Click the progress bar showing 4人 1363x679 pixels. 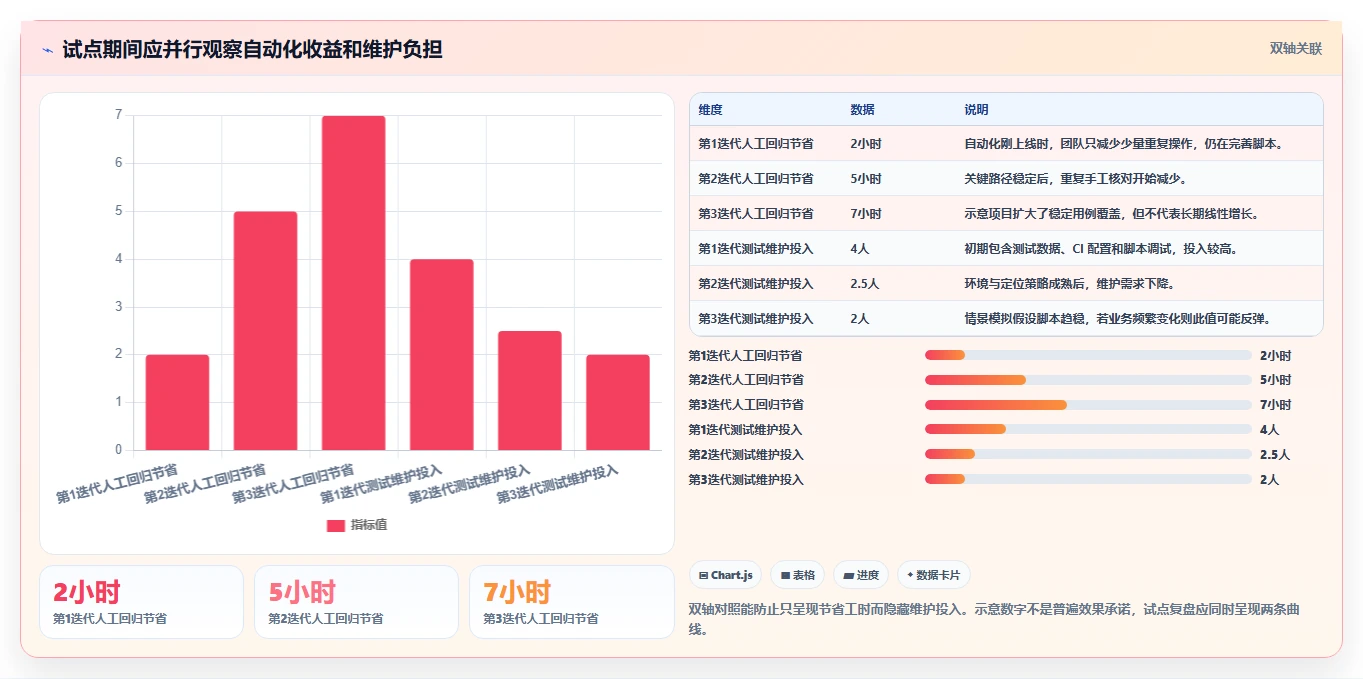click(x=1088, y=430)
